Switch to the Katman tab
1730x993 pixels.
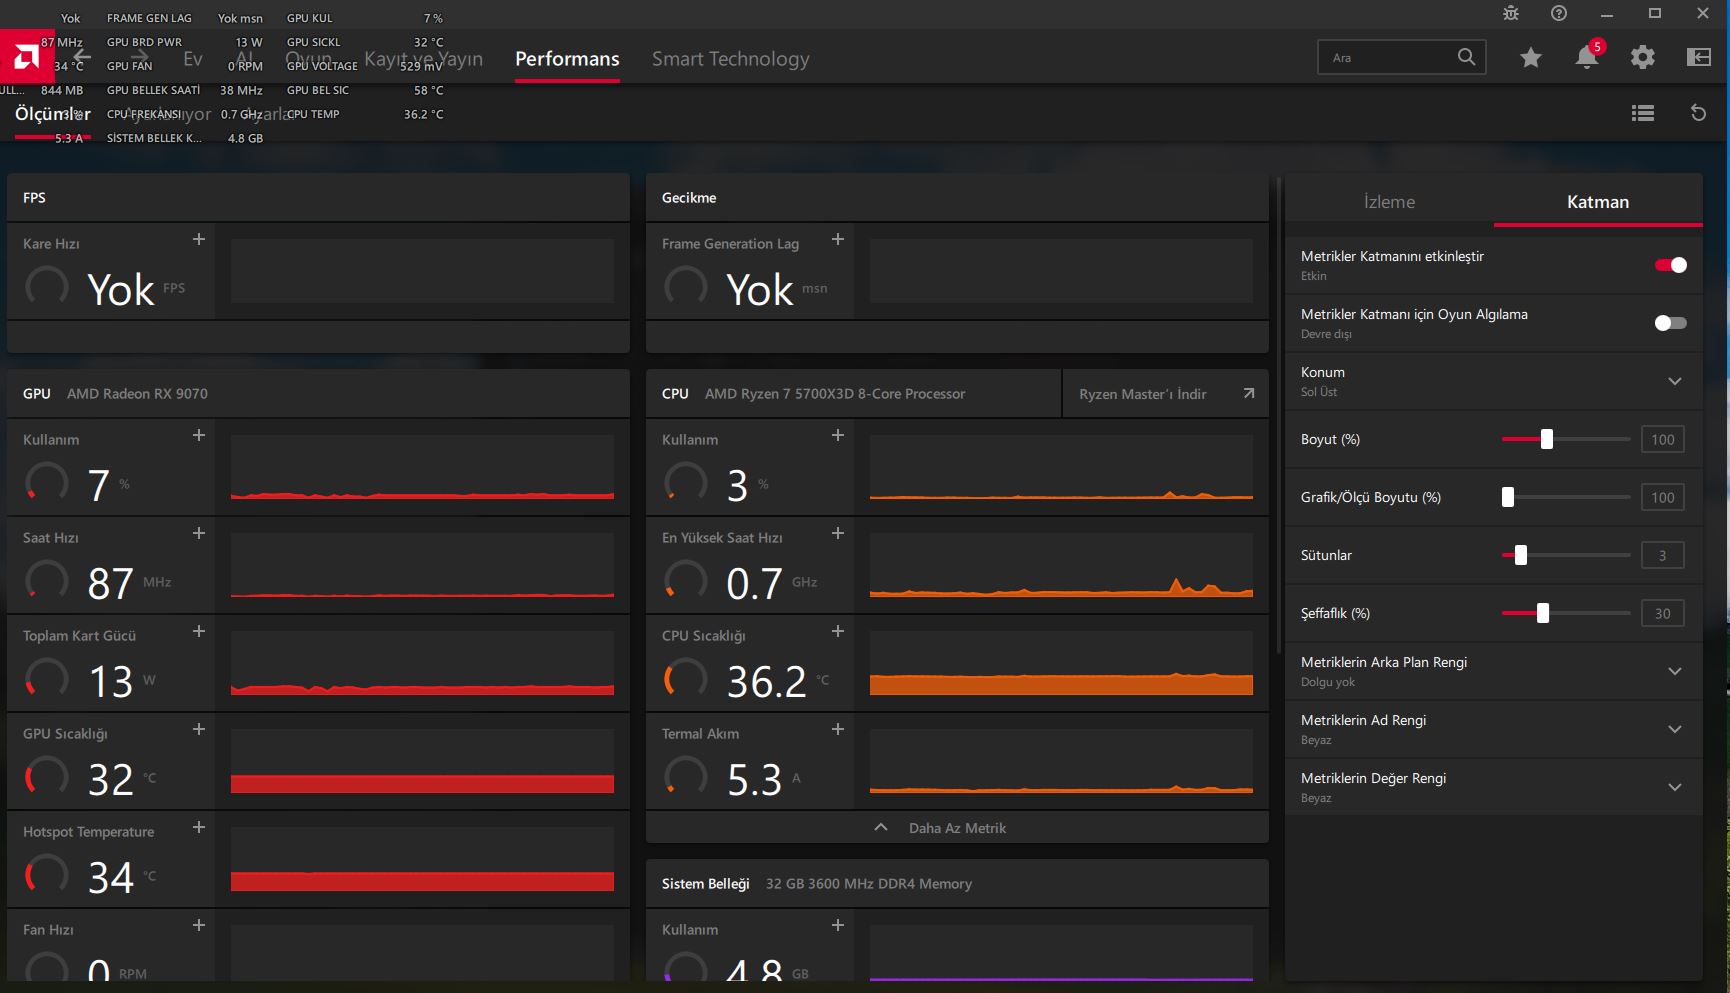coord(1598,201)
